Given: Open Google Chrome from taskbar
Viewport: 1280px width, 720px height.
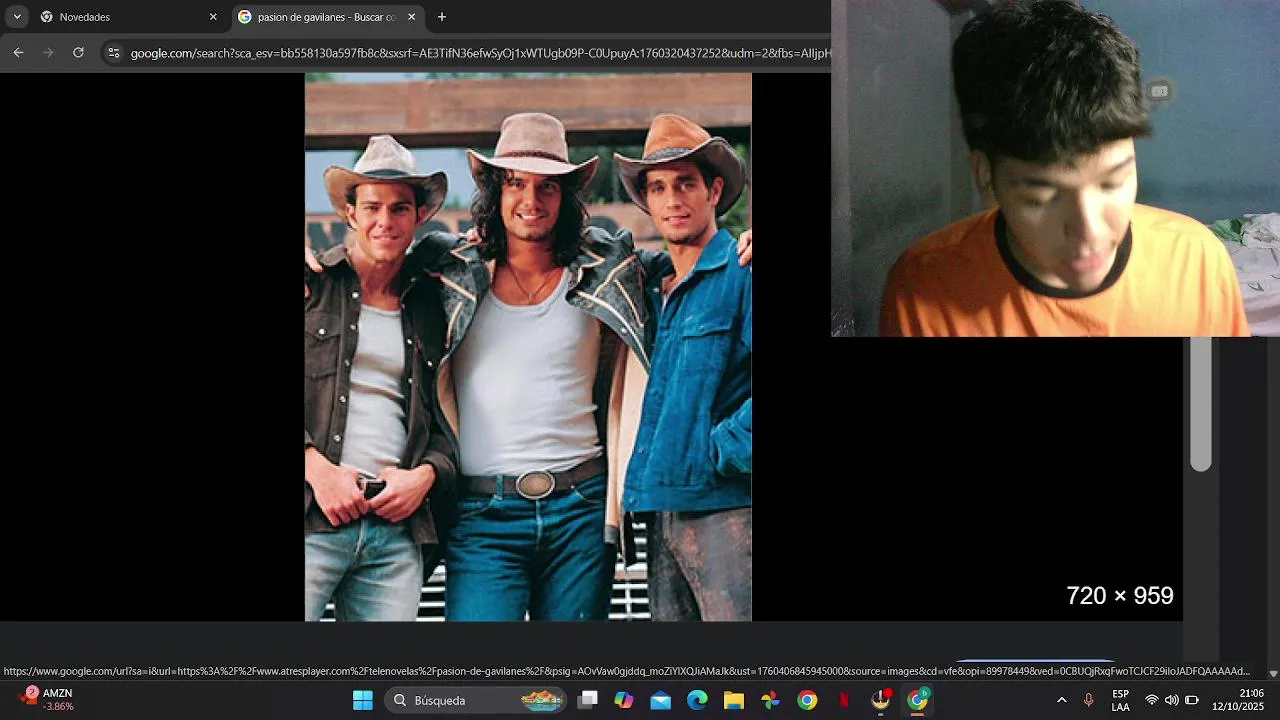Looking at the screenshot, I should 807,700.
